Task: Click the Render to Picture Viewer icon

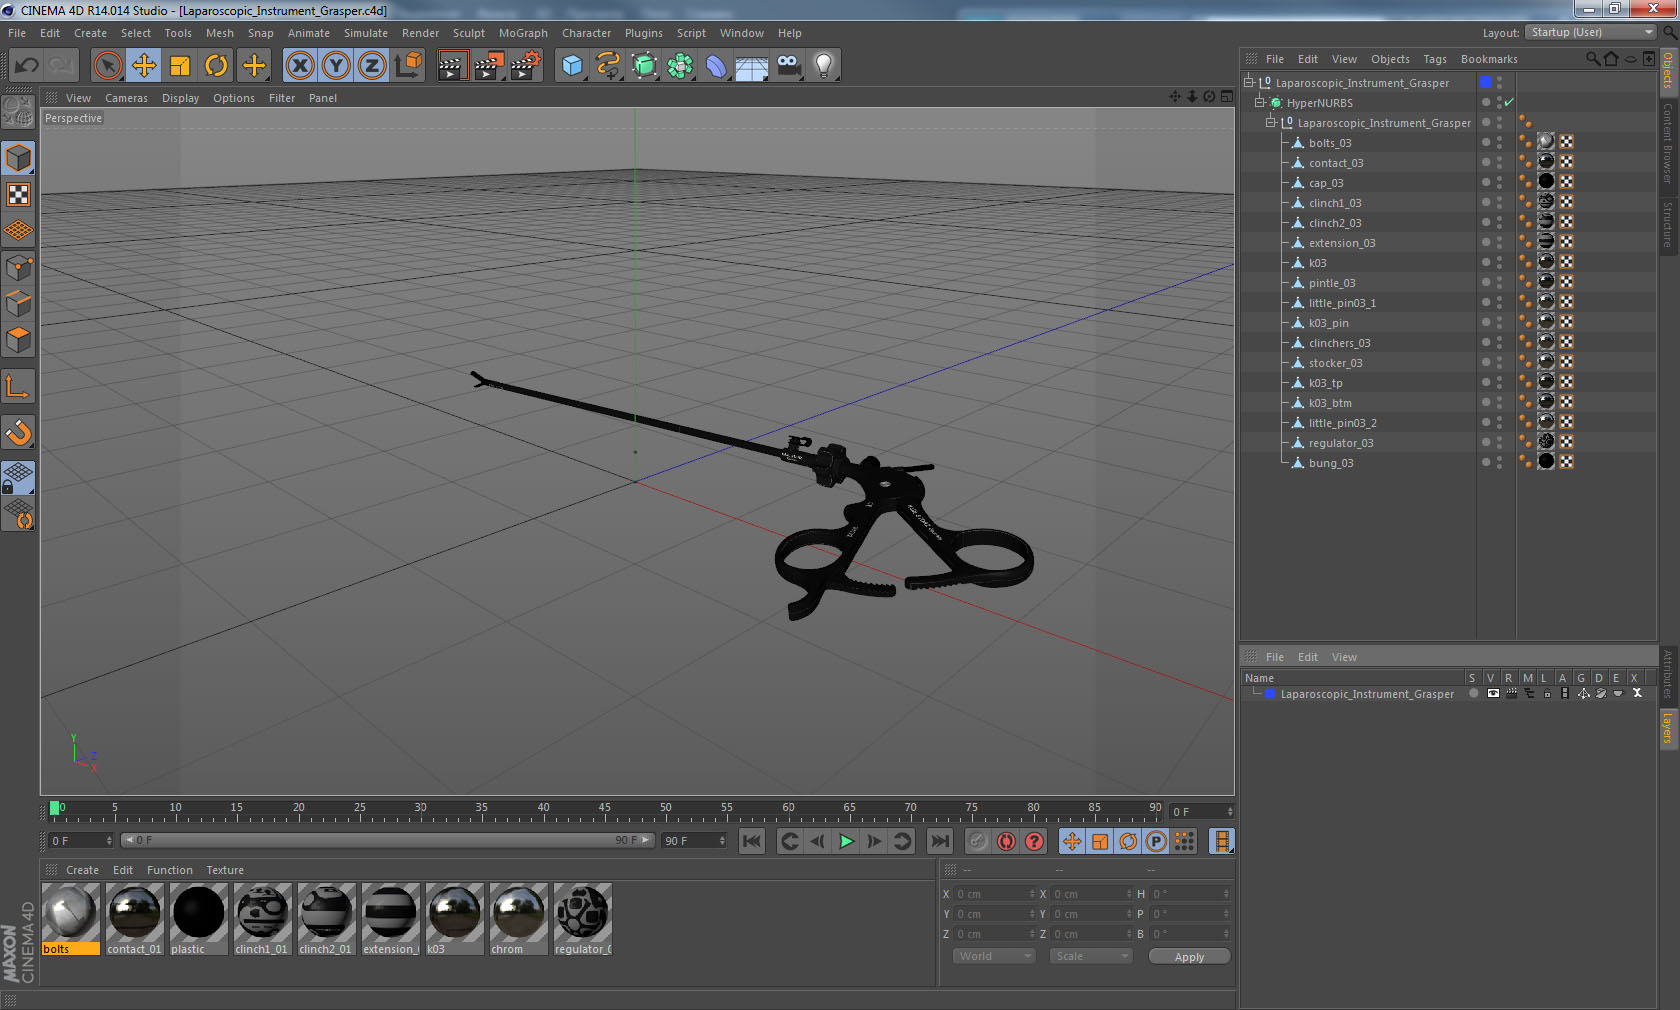Action: (x=489, y=66)
